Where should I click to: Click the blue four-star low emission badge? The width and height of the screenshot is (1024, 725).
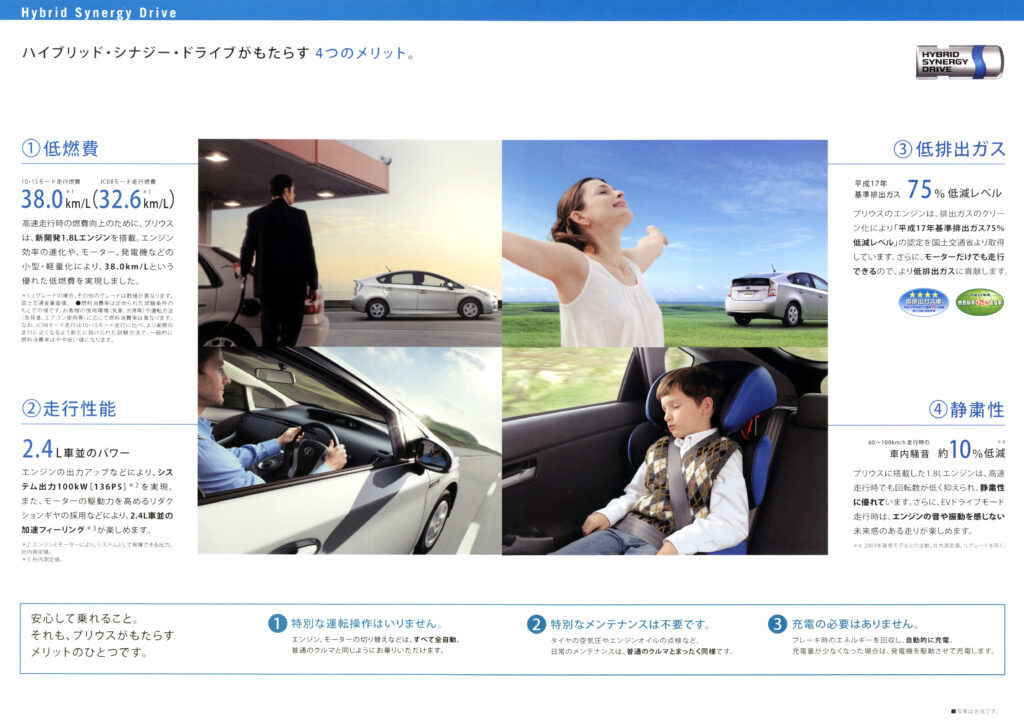click(x=923, y=302)
